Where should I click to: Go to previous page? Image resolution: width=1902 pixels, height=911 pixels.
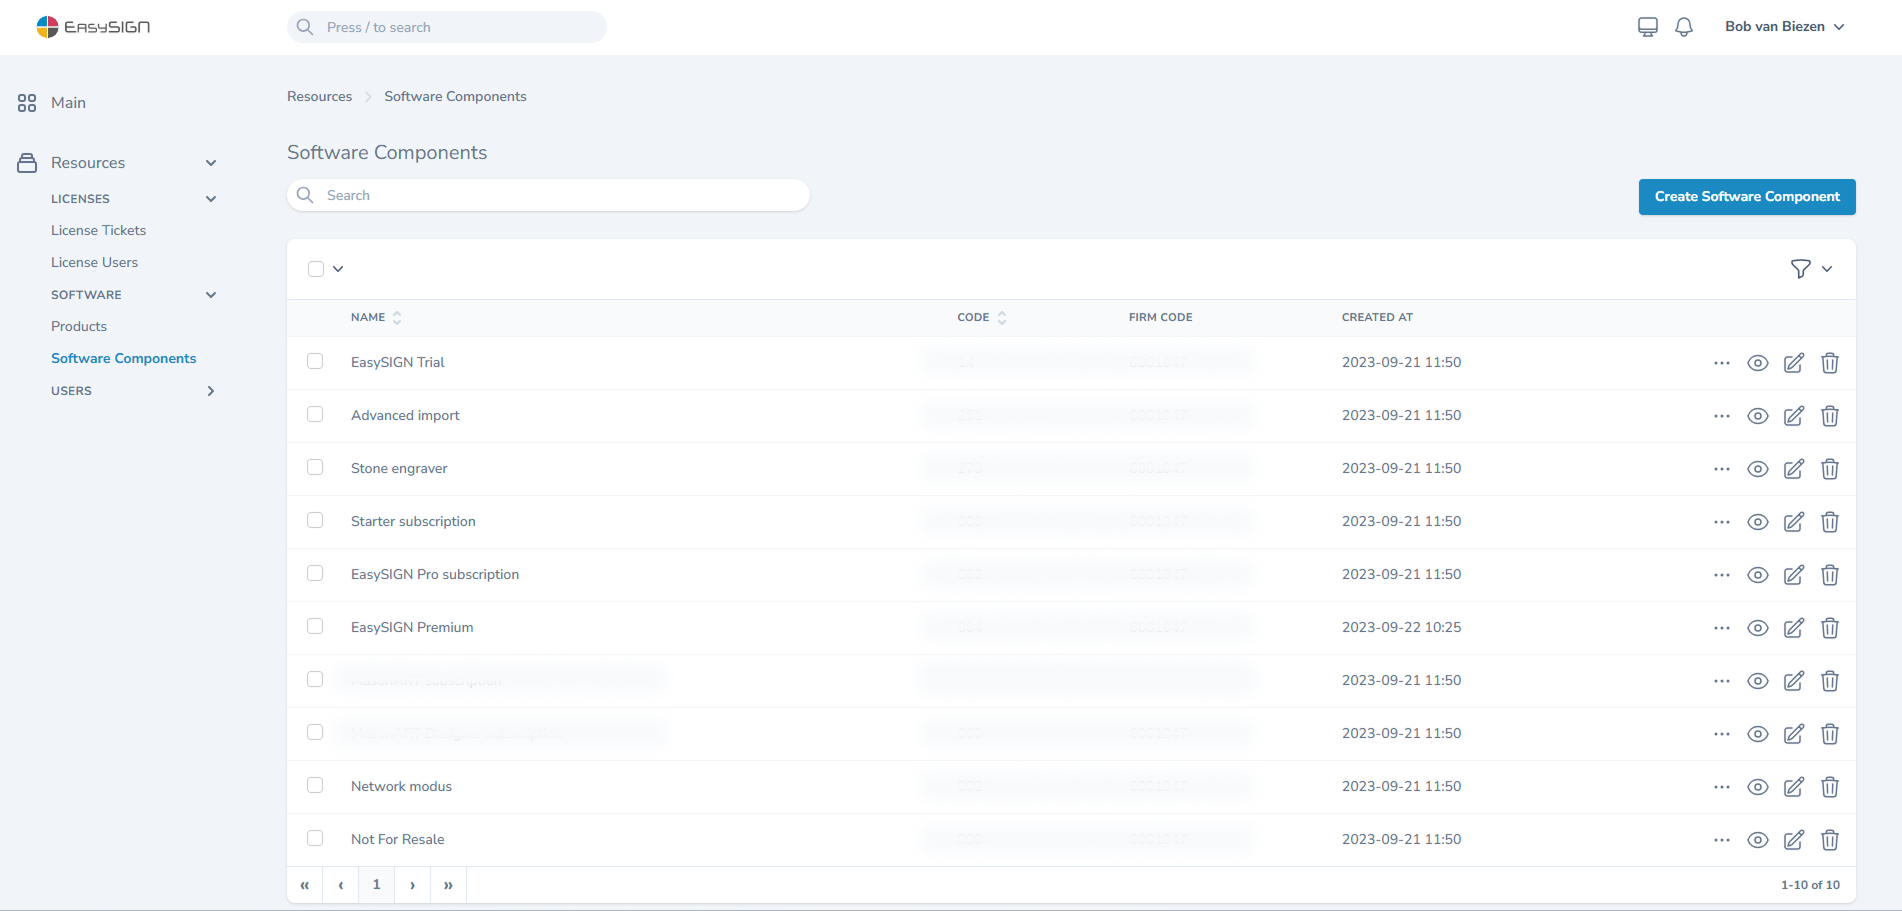[x=341, y=885]
